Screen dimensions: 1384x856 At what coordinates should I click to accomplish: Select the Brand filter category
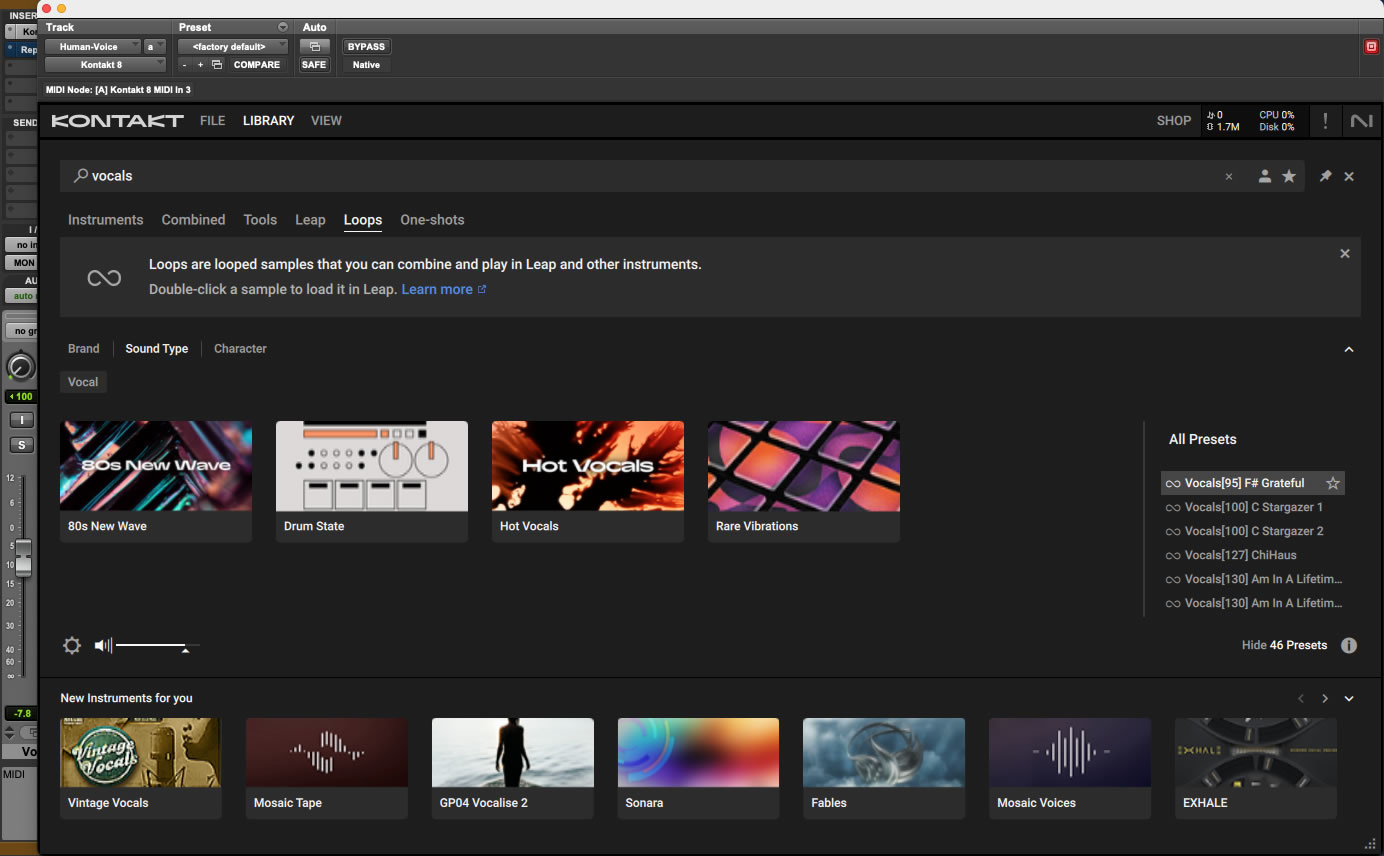tap(84, 349)
